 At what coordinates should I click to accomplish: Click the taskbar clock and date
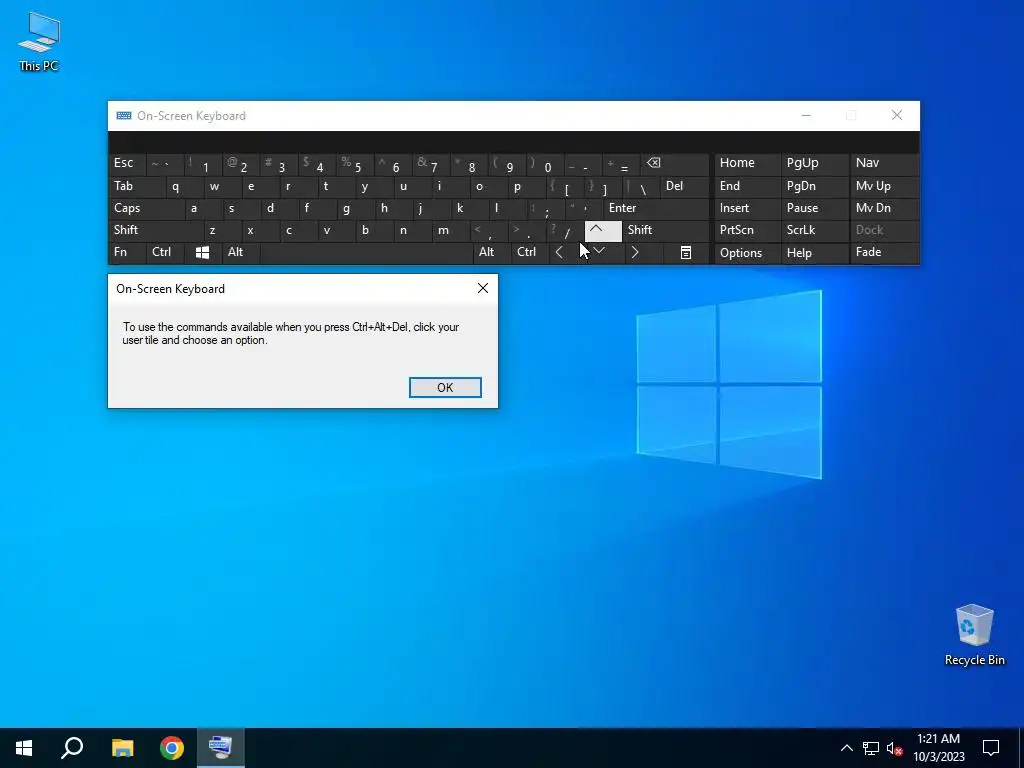(x=938, y=748)
